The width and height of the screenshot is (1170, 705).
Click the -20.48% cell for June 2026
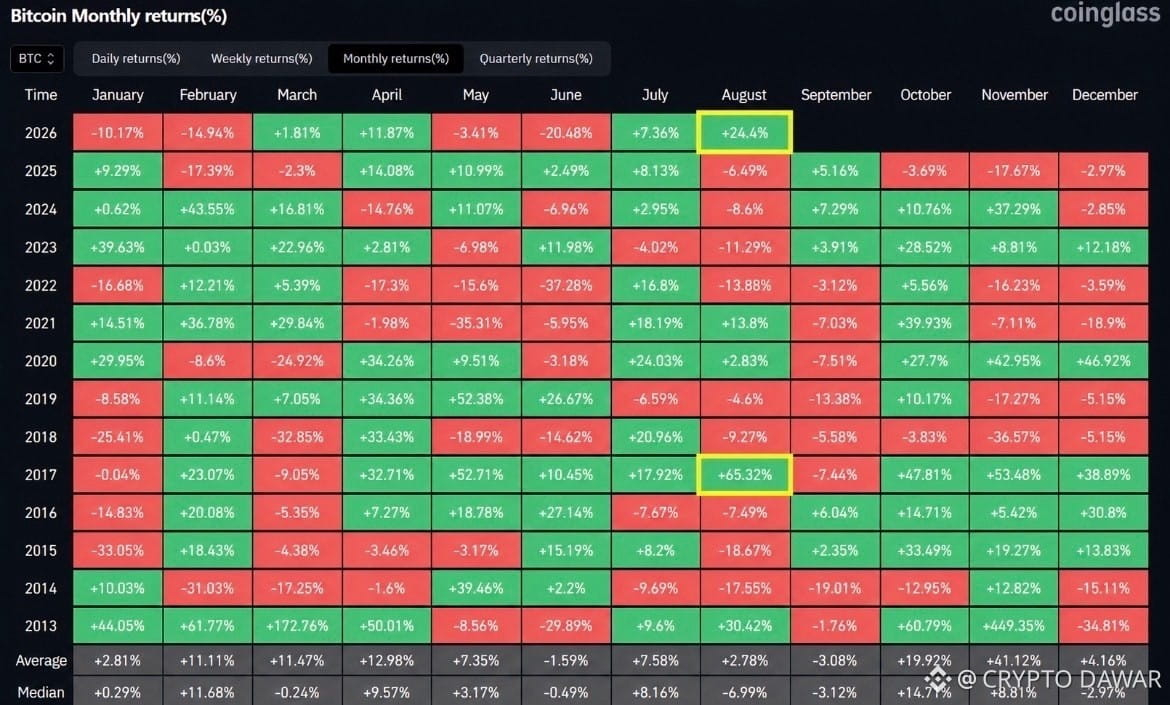click(x=566, y=133)
